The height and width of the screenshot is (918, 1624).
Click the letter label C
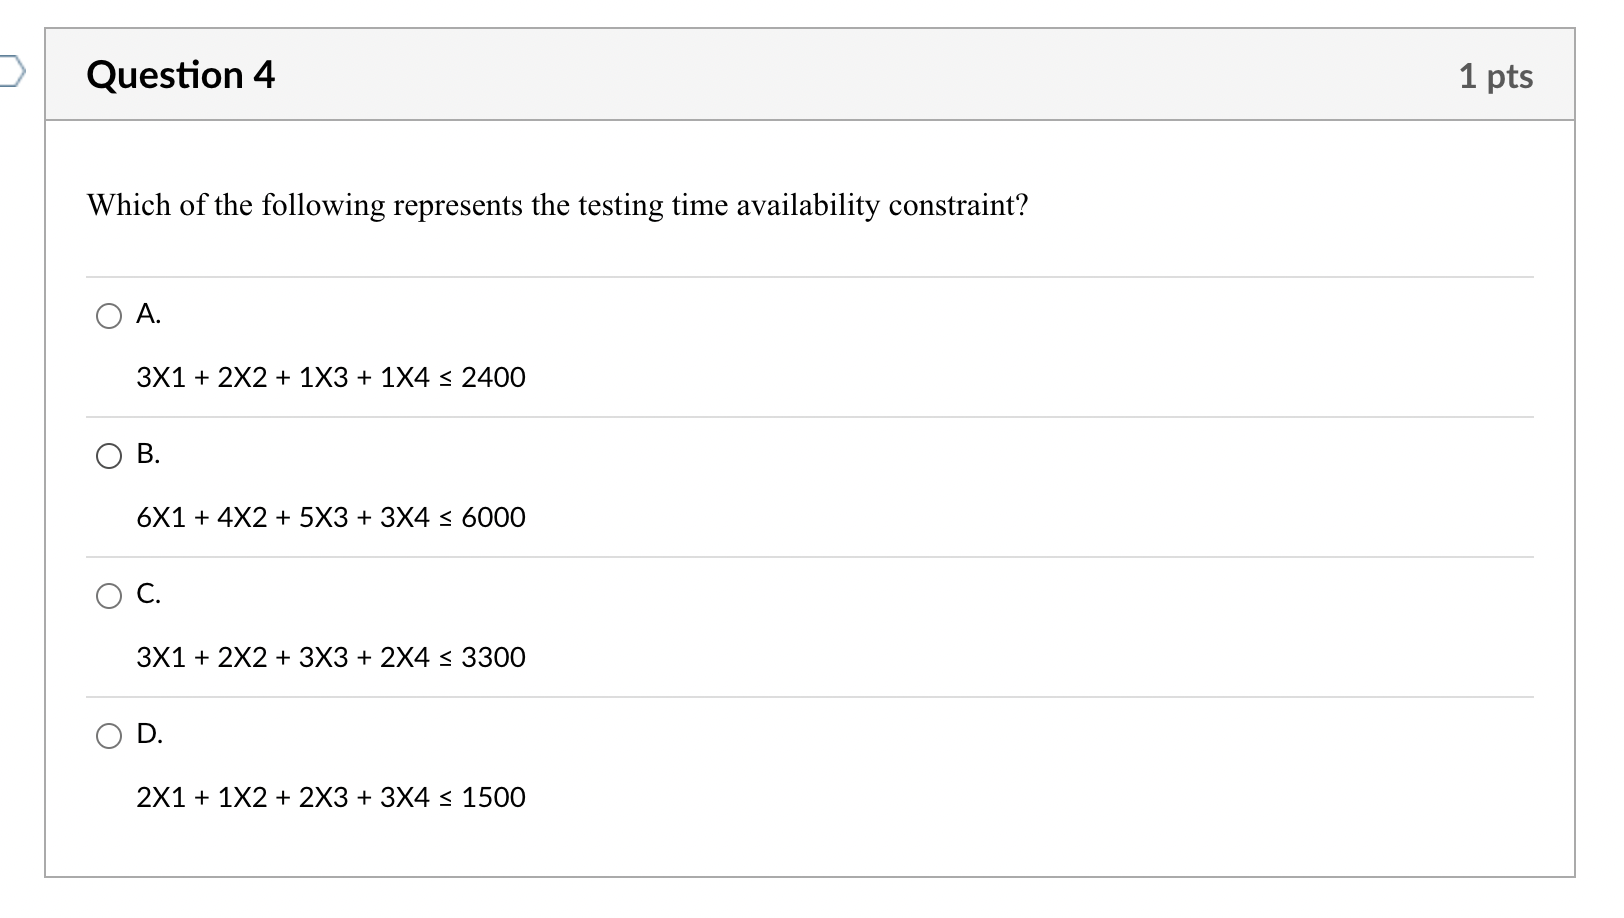pyautogui.click(x=149, y=595)
